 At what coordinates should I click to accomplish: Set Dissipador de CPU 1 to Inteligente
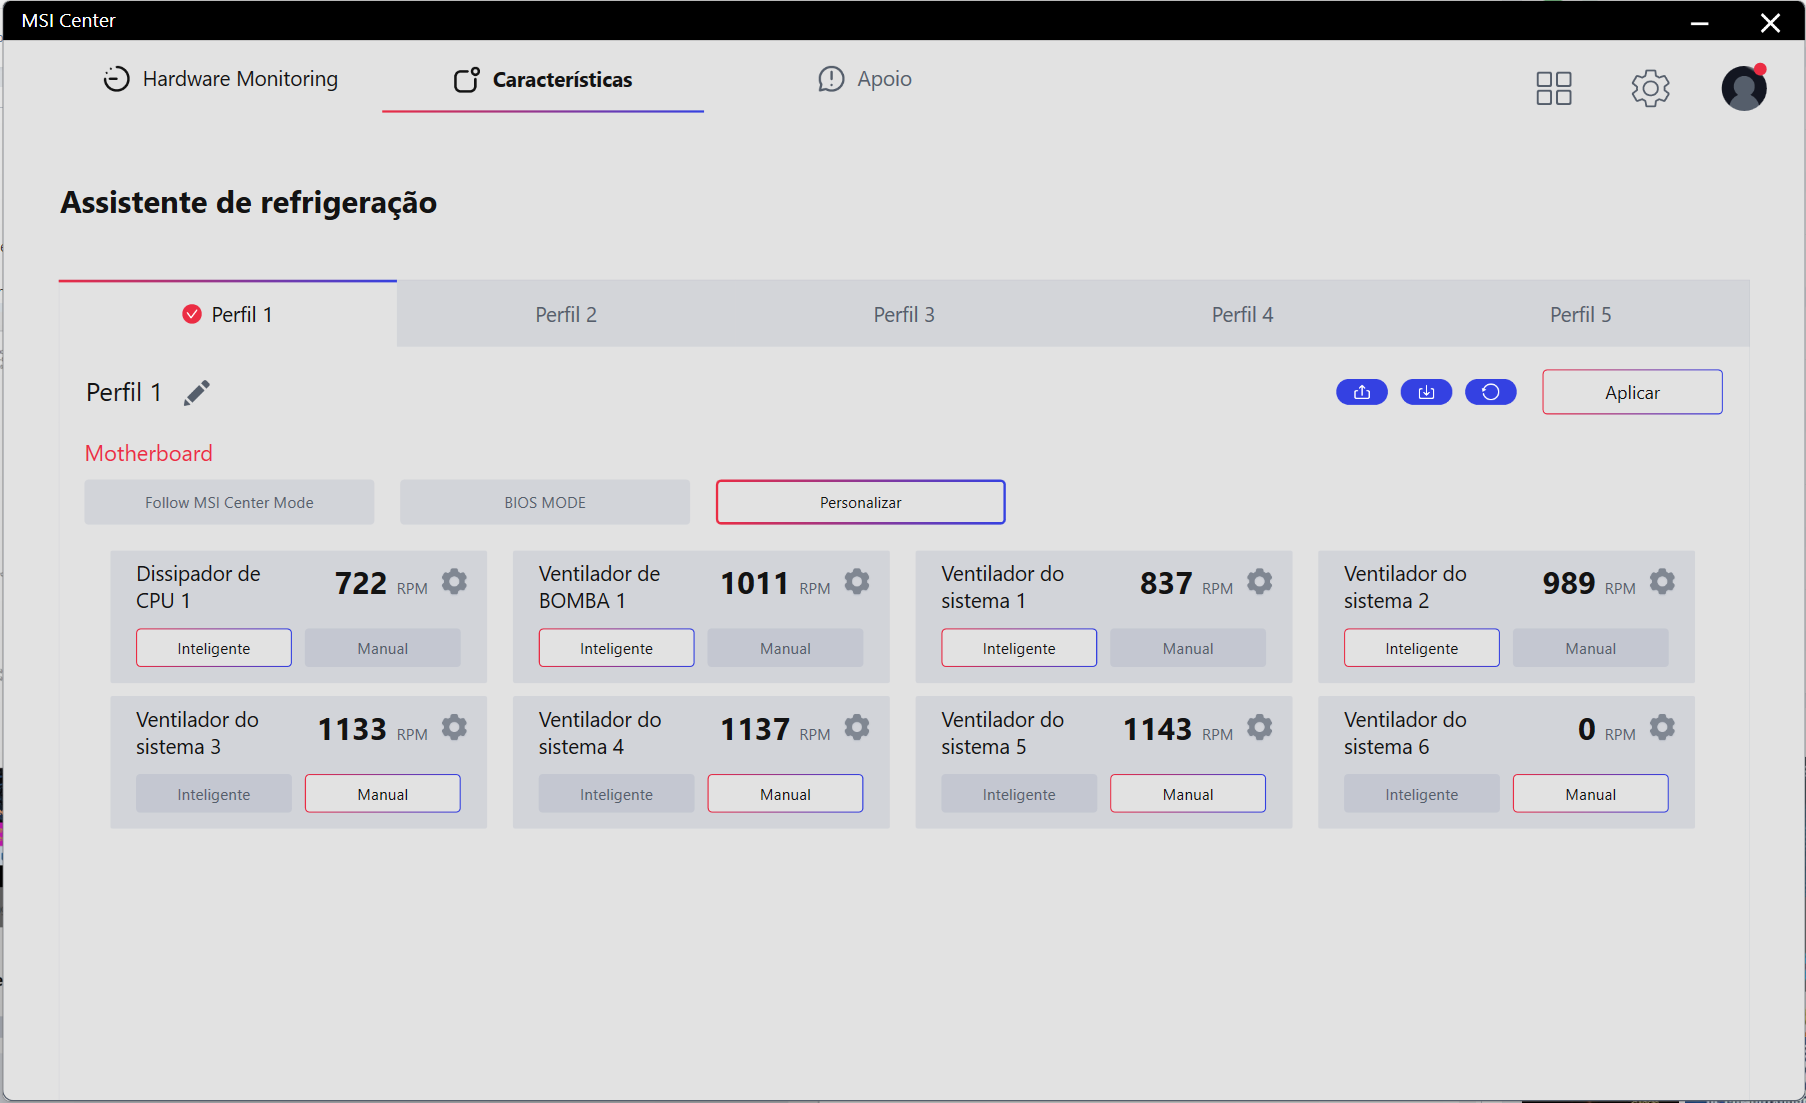click(x=214, y=648)
